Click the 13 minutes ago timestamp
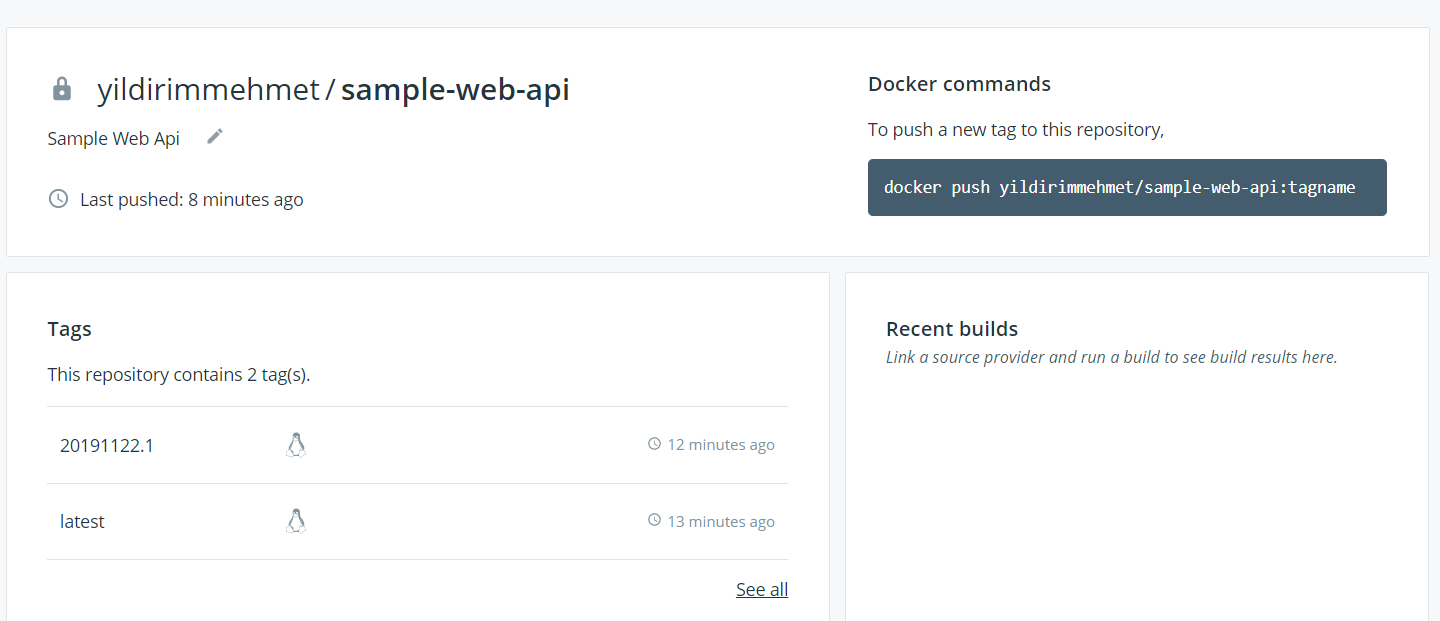 721,521
